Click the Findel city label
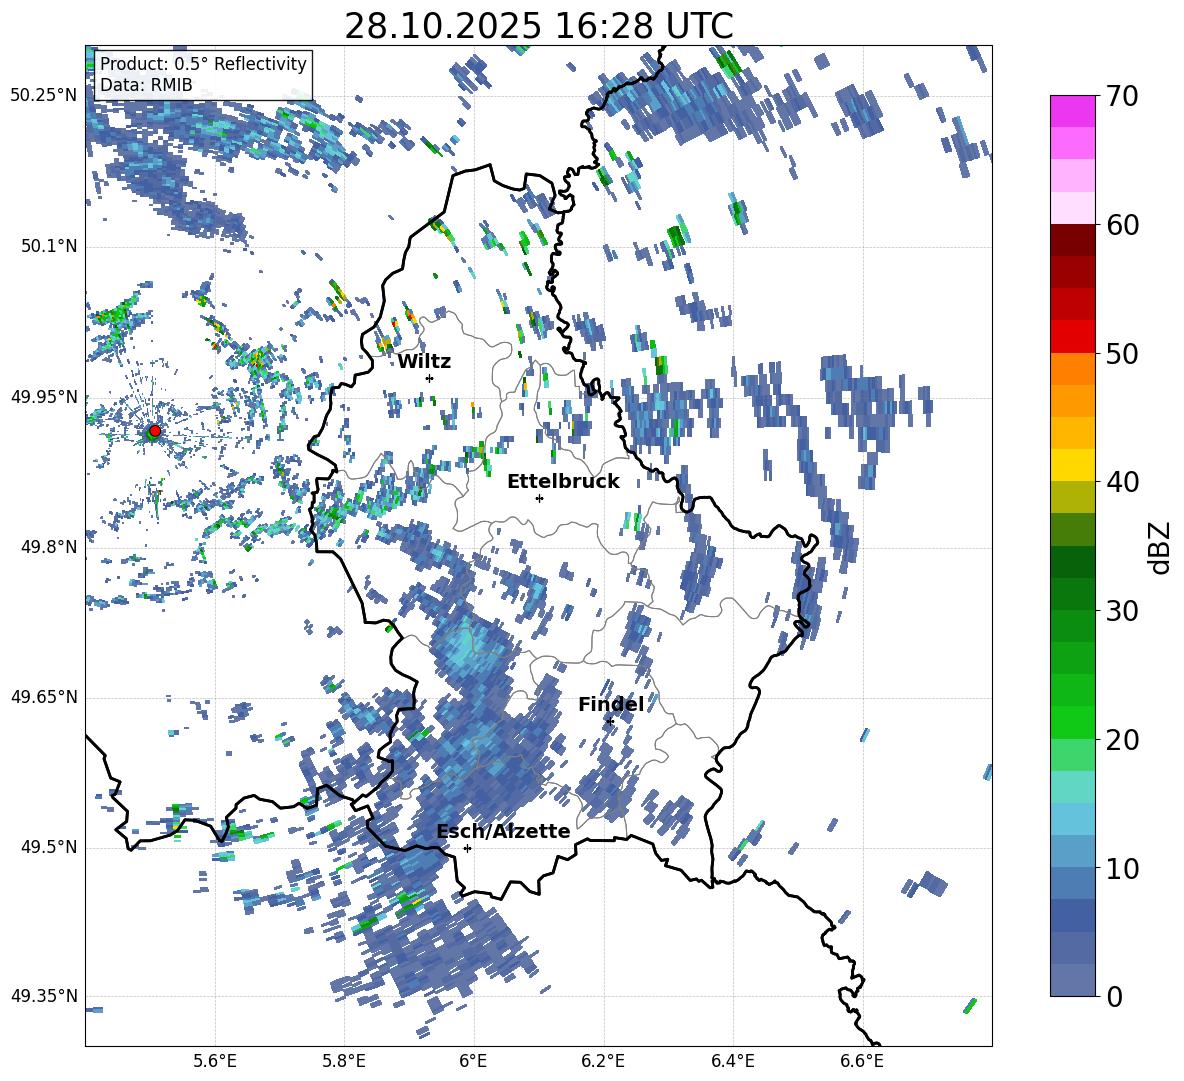This screenshot has height=1081, width=1184. pyautogui.click(x=611, y=704)
